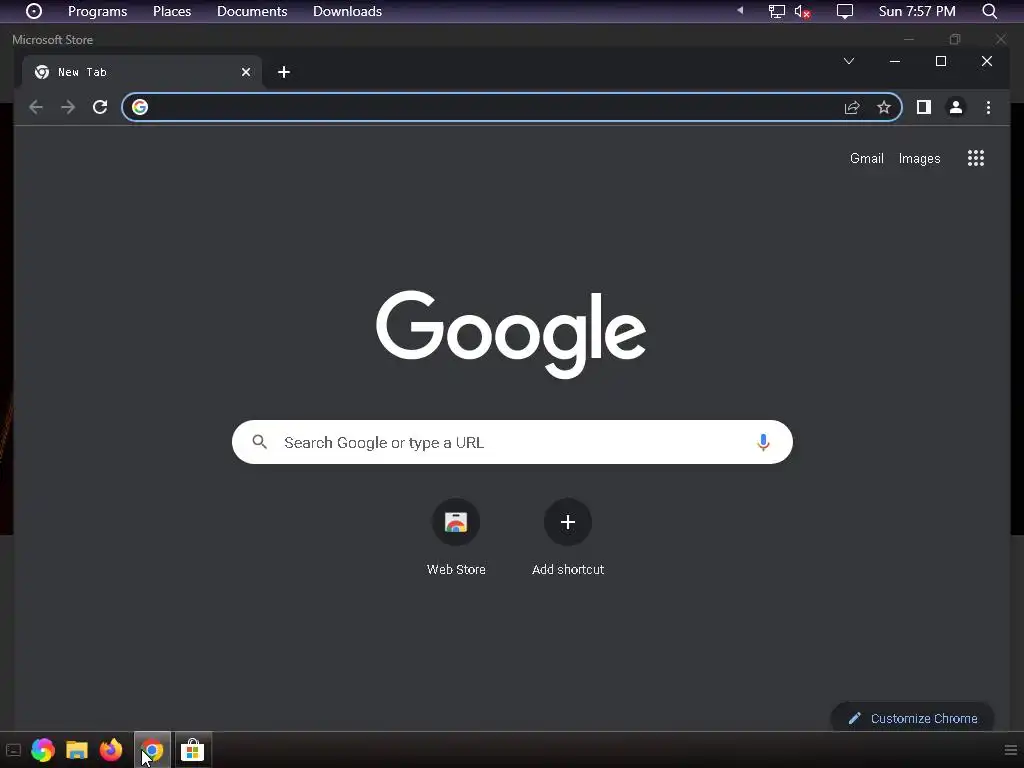Open the notifications icon in top panel
The width and height of the screenshot is (1024, 768).
click(844, 11)
